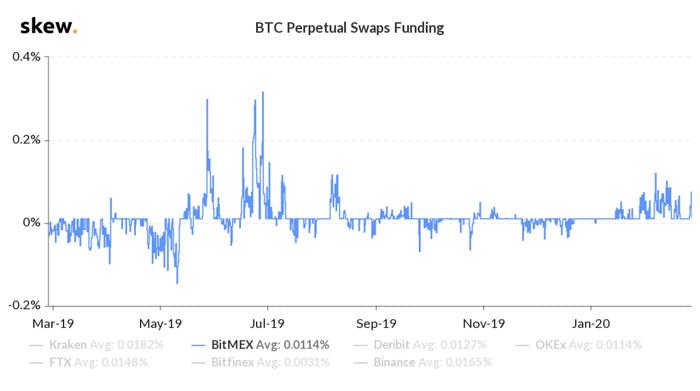The image size is (700, 391).
Task: Click the -0.2% y-axis label
Action: pos(25,305)
